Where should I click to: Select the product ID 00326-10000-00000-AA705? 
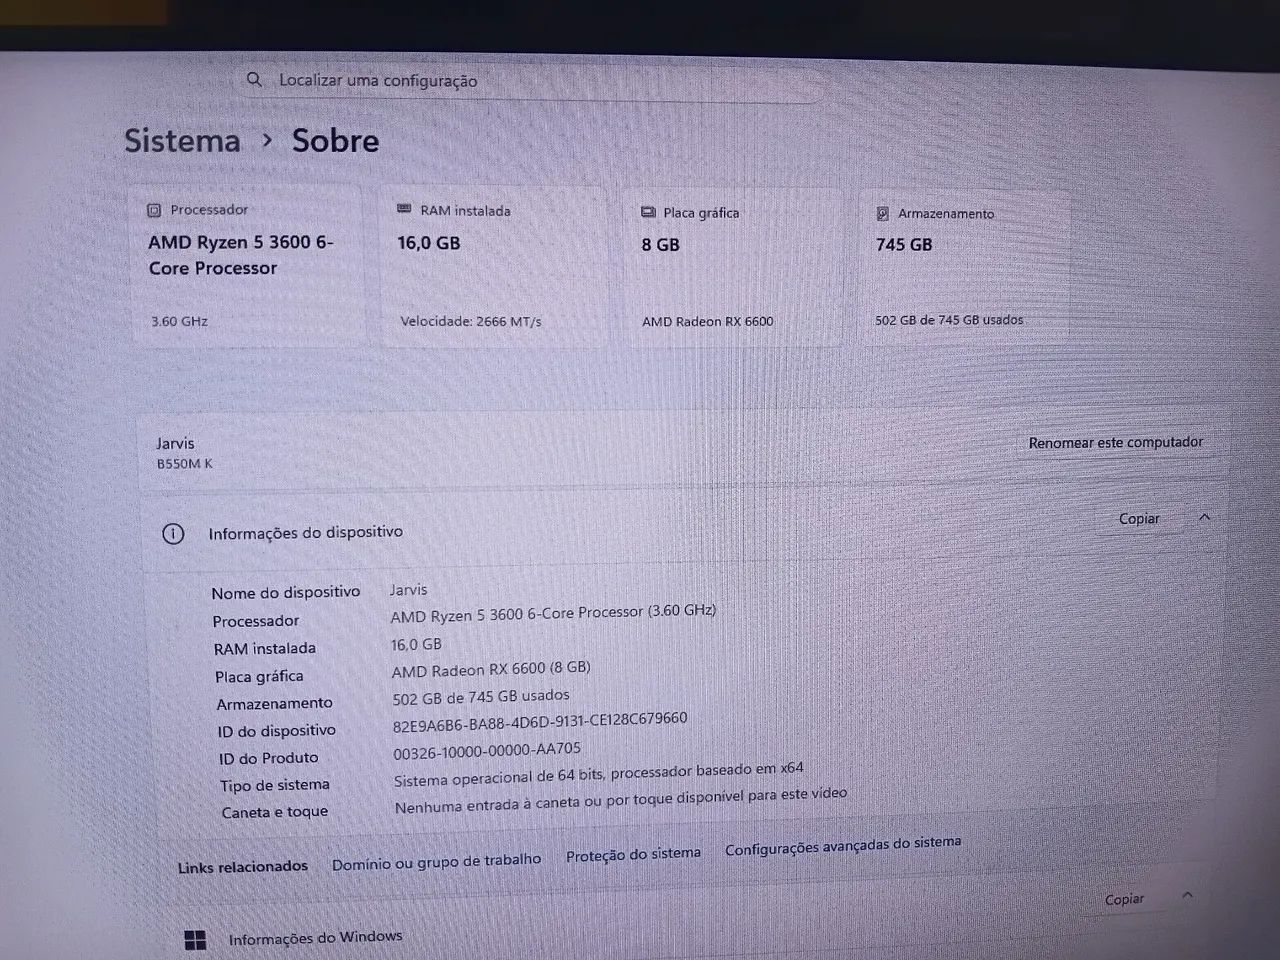tap(487, 750)
